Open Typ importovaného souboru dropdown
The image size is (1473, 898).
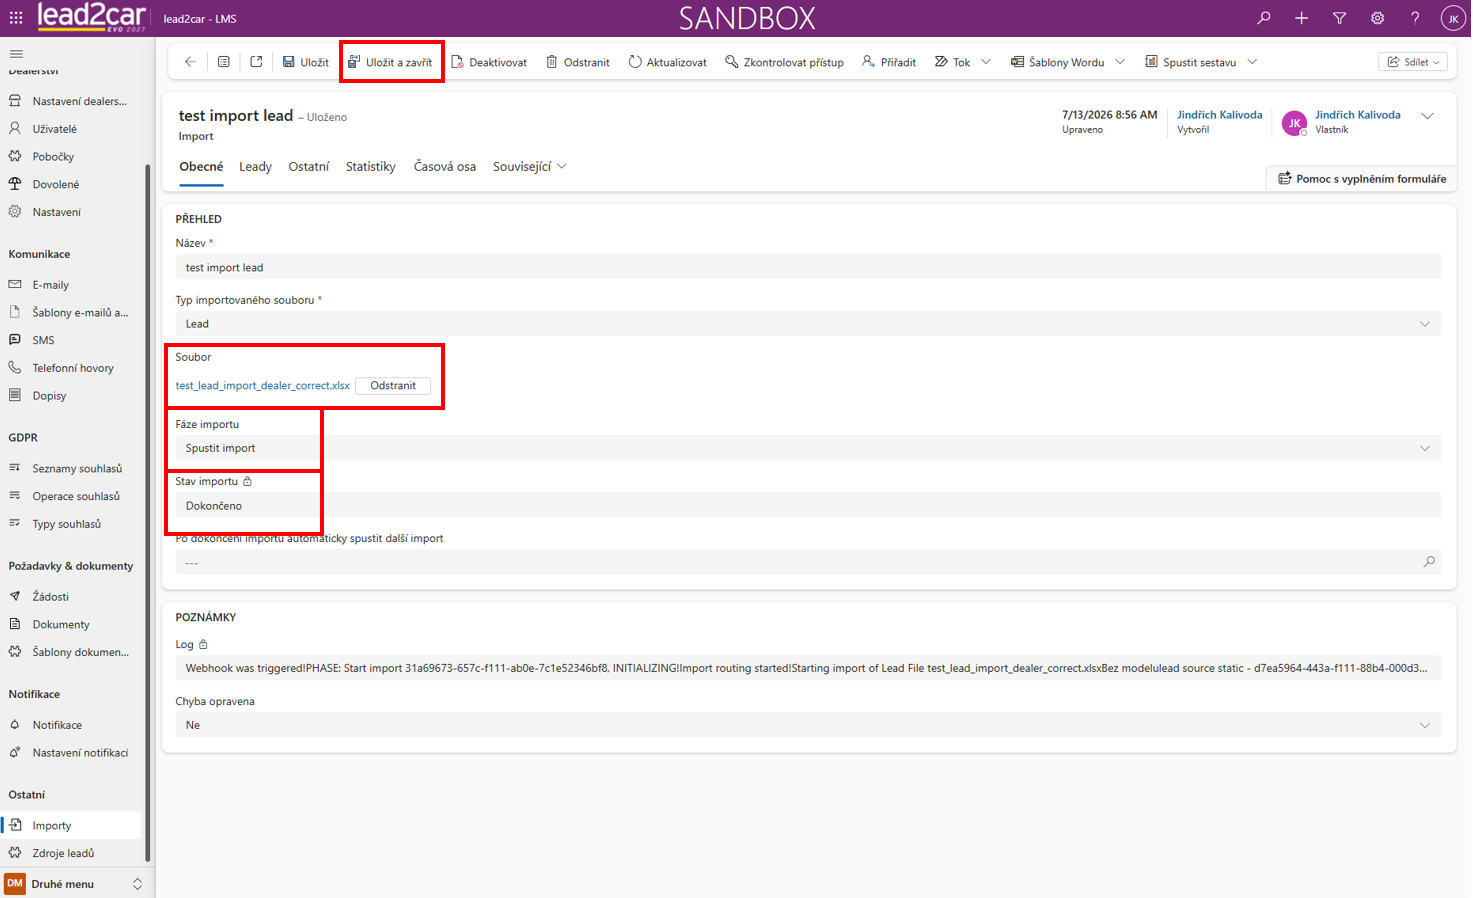click(x=808, y=324)
